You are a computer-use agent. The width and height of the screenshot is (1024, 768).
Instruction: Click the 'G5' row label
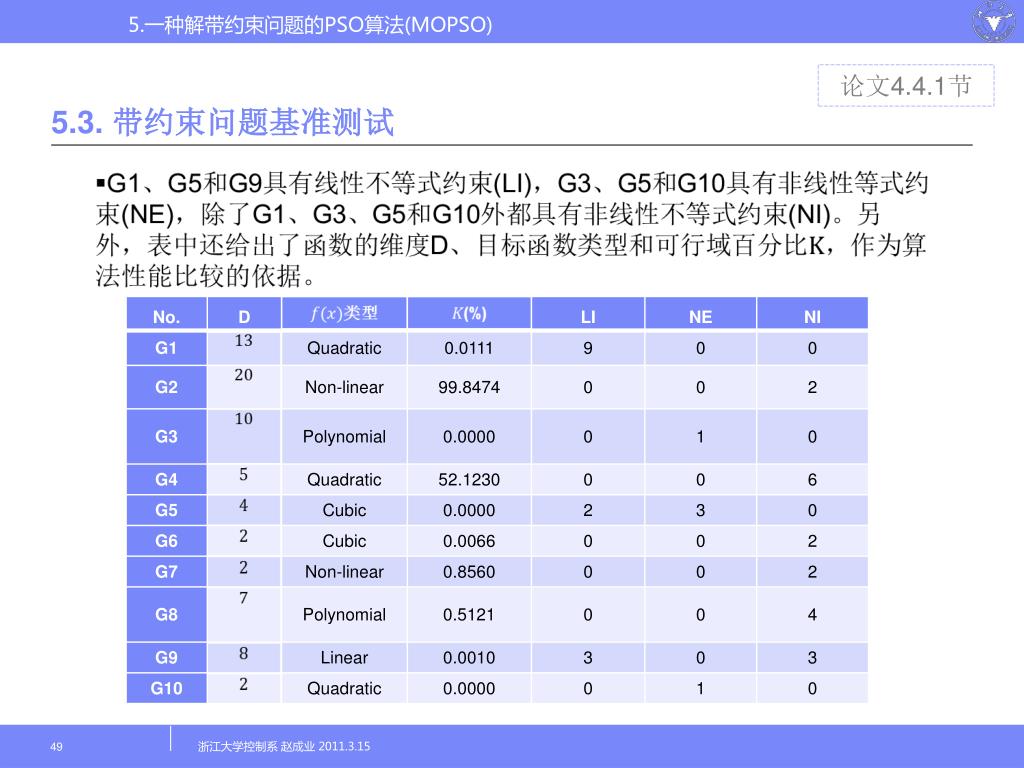coord(166,510)
